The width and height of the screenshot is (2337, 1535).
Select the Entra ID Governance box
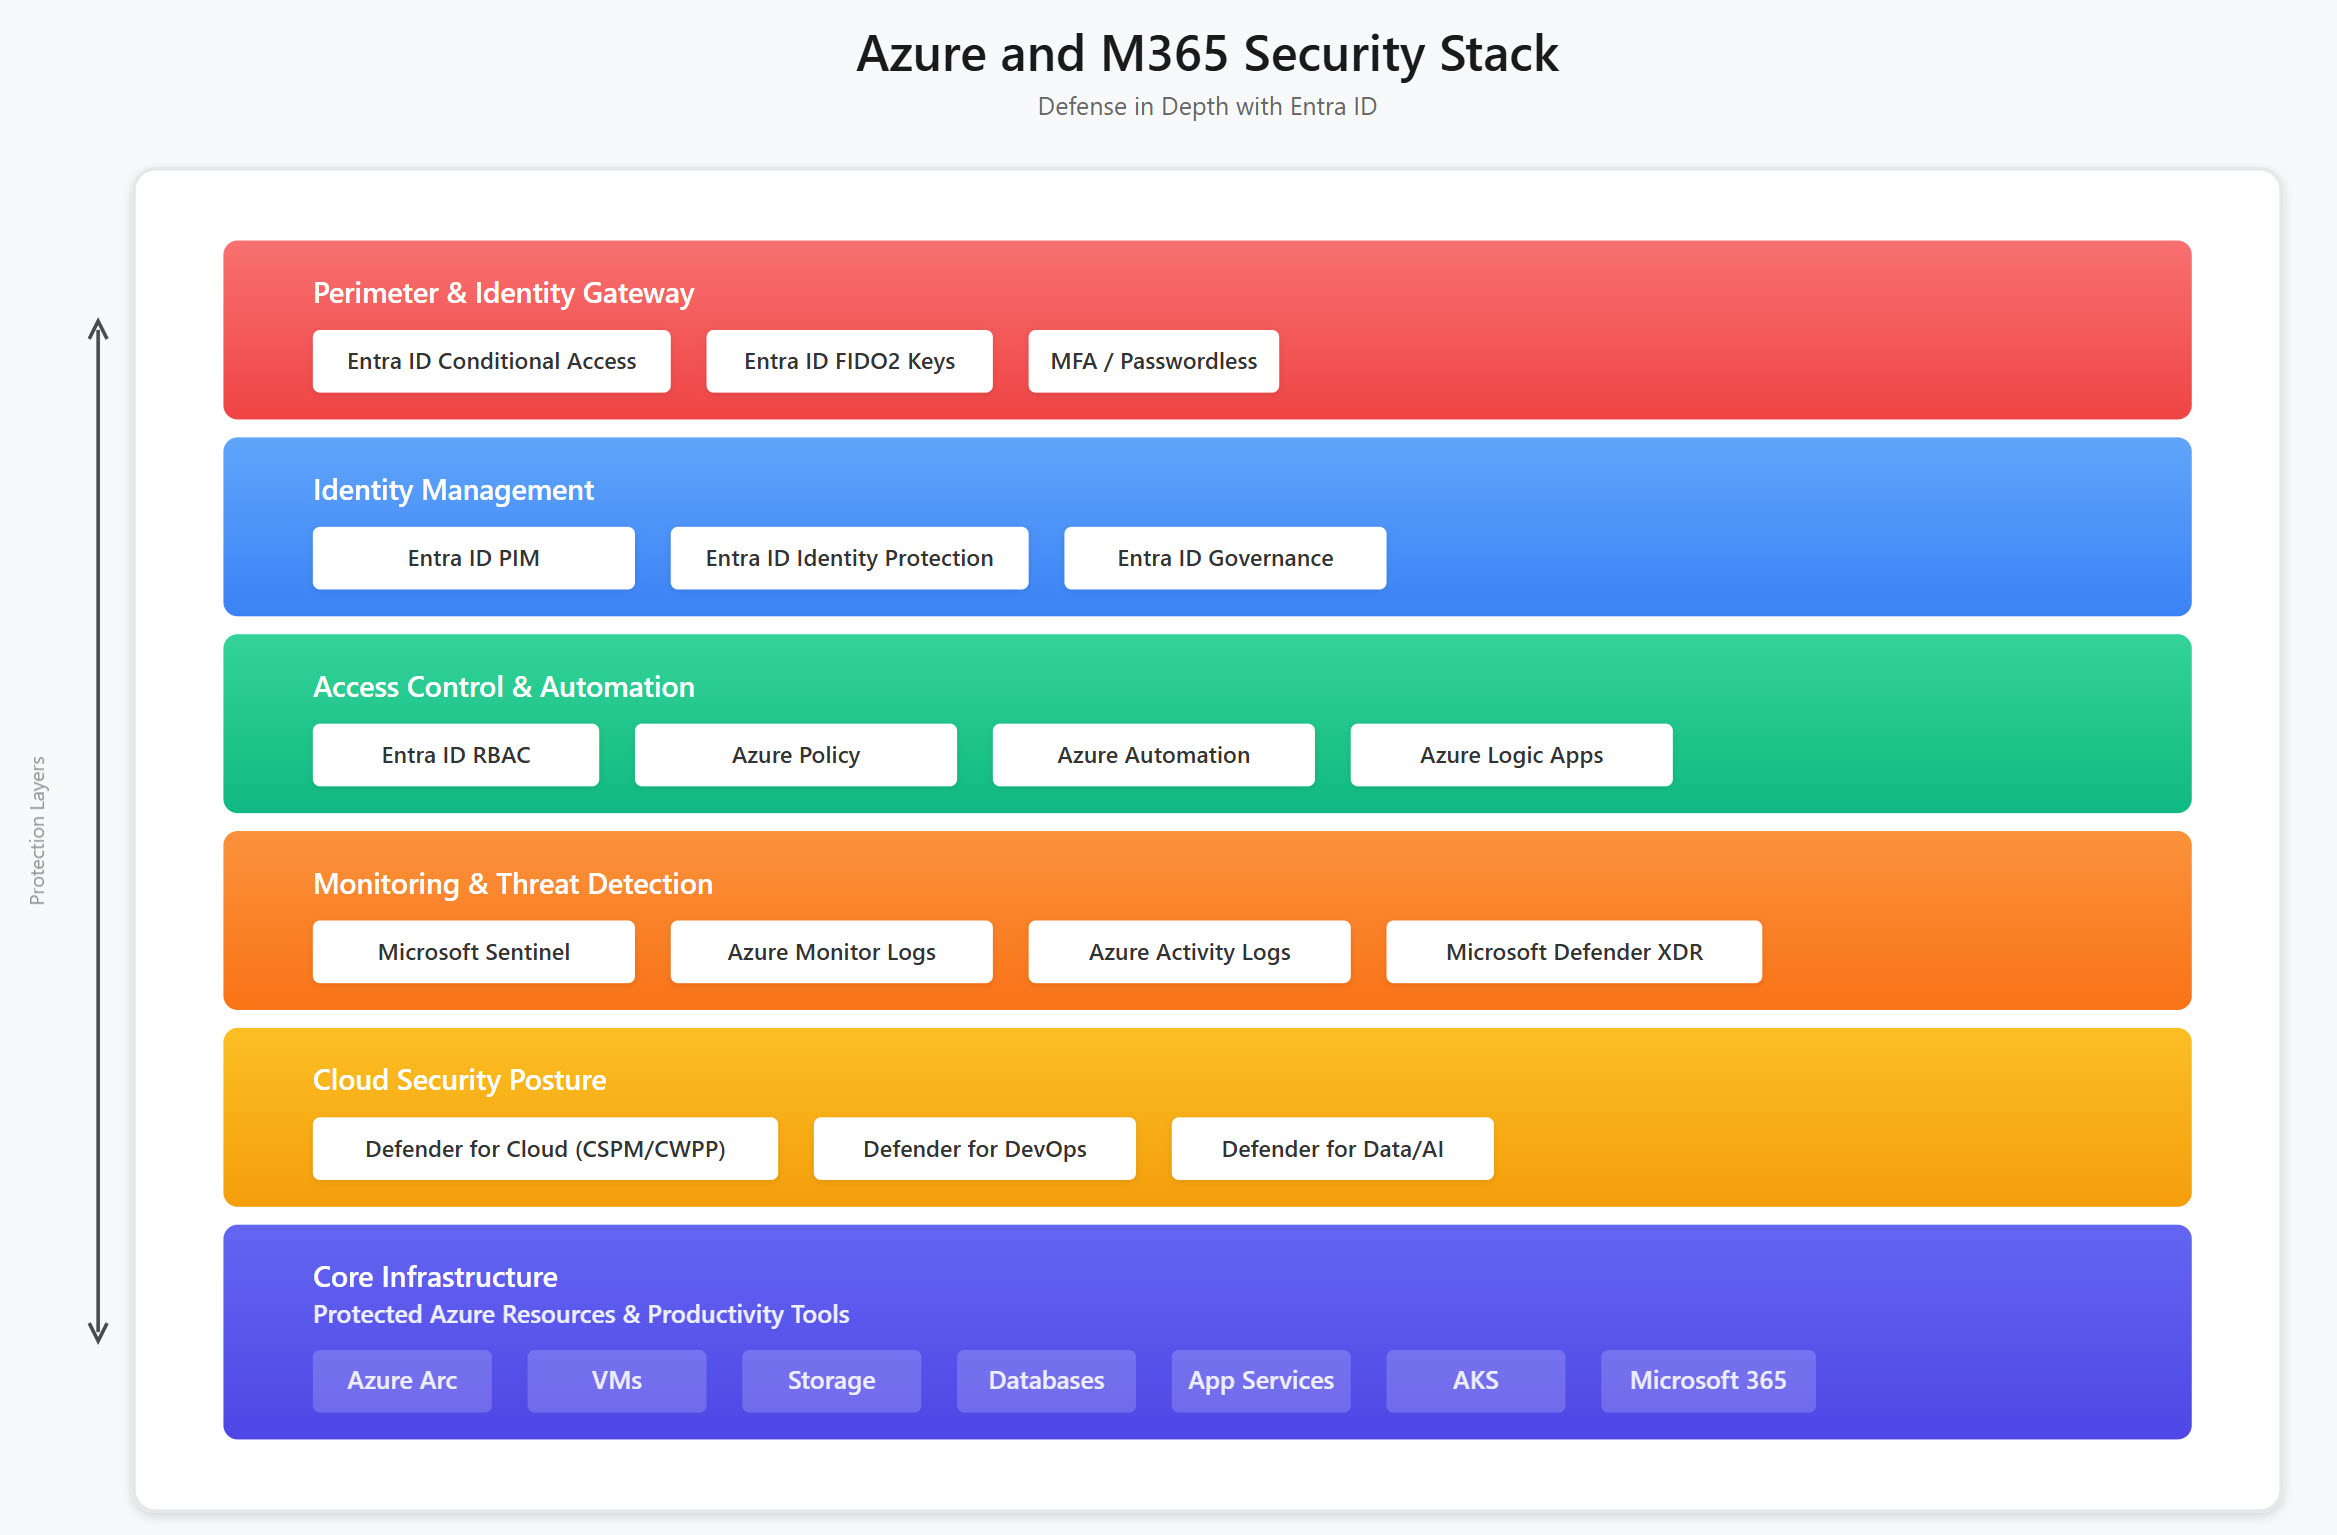point(1225,558)
